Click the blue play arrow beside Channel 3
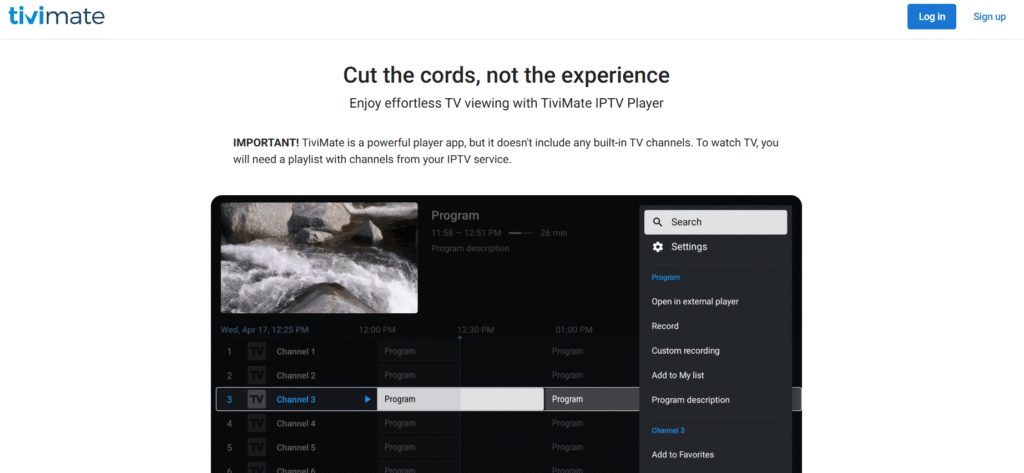This screenshot has width=1024, height=473. click(368, 400)
